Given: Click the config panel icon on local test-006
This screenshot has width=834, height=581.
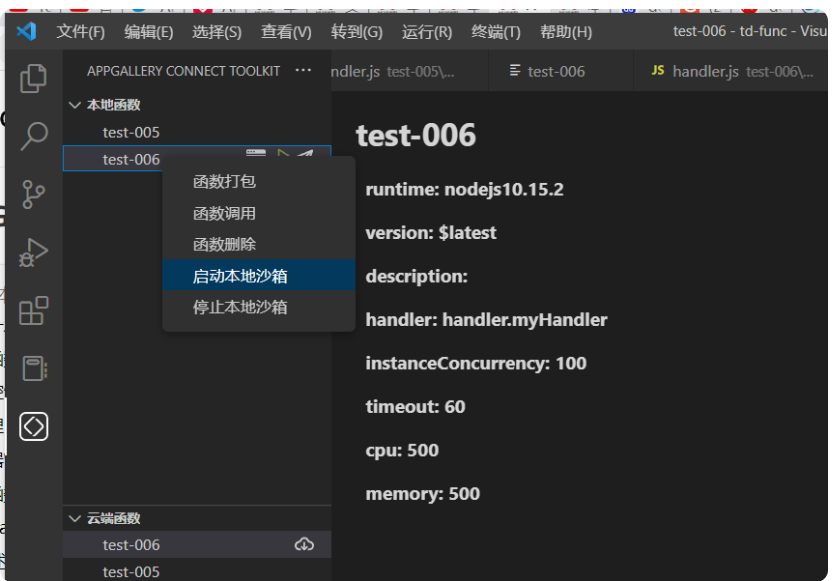Looking at the screenshot, I should pos(256,153).
